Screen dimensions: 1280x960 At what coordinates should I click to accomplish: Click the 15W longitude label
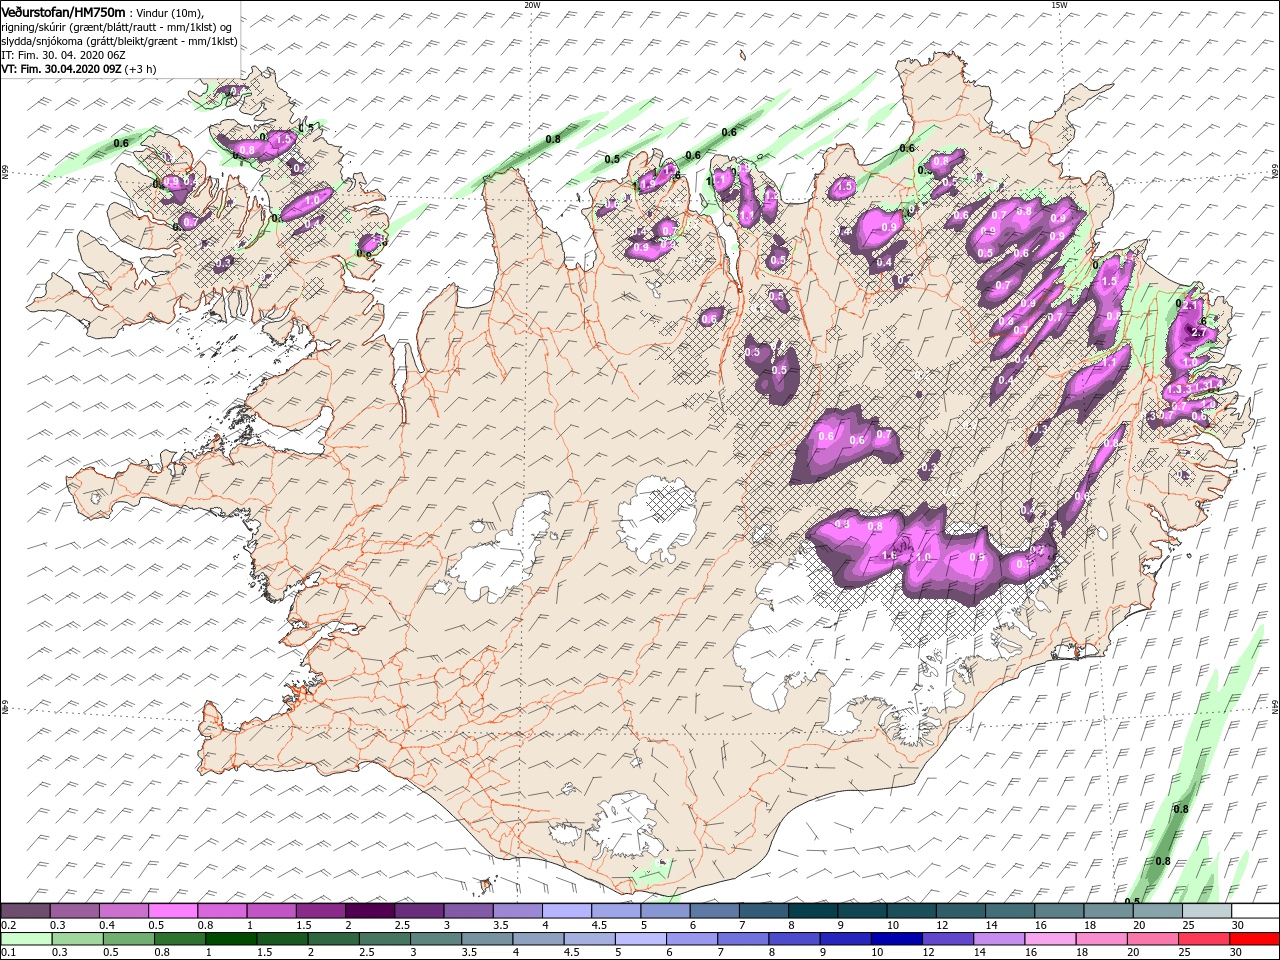tap(1059, 4)
